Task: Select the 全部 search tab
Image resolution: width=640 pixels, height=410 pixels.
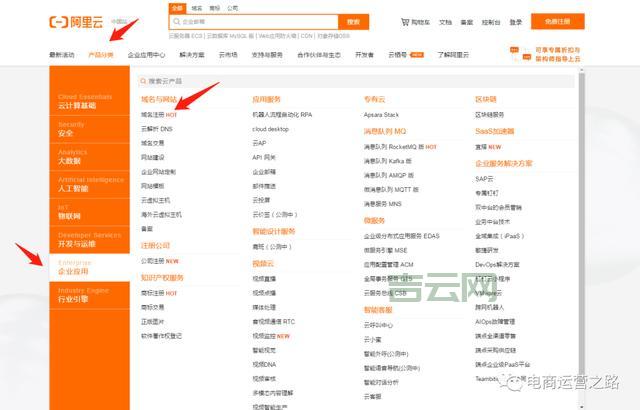Action: 177,8
